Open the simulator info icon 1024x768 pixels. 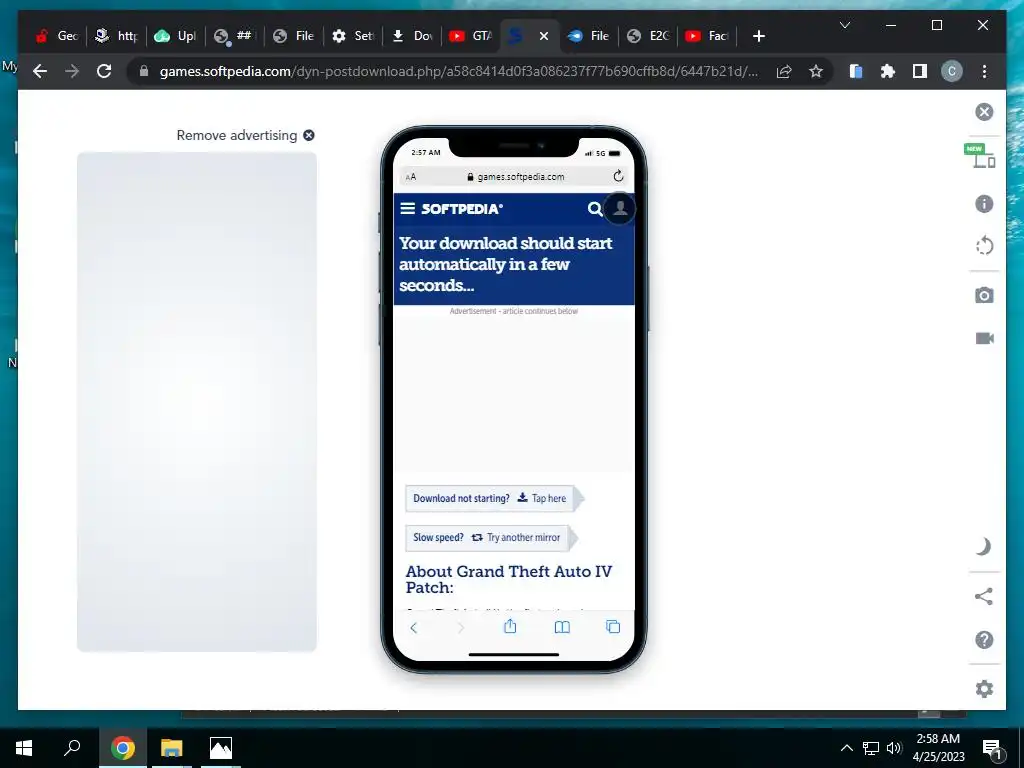984,204
